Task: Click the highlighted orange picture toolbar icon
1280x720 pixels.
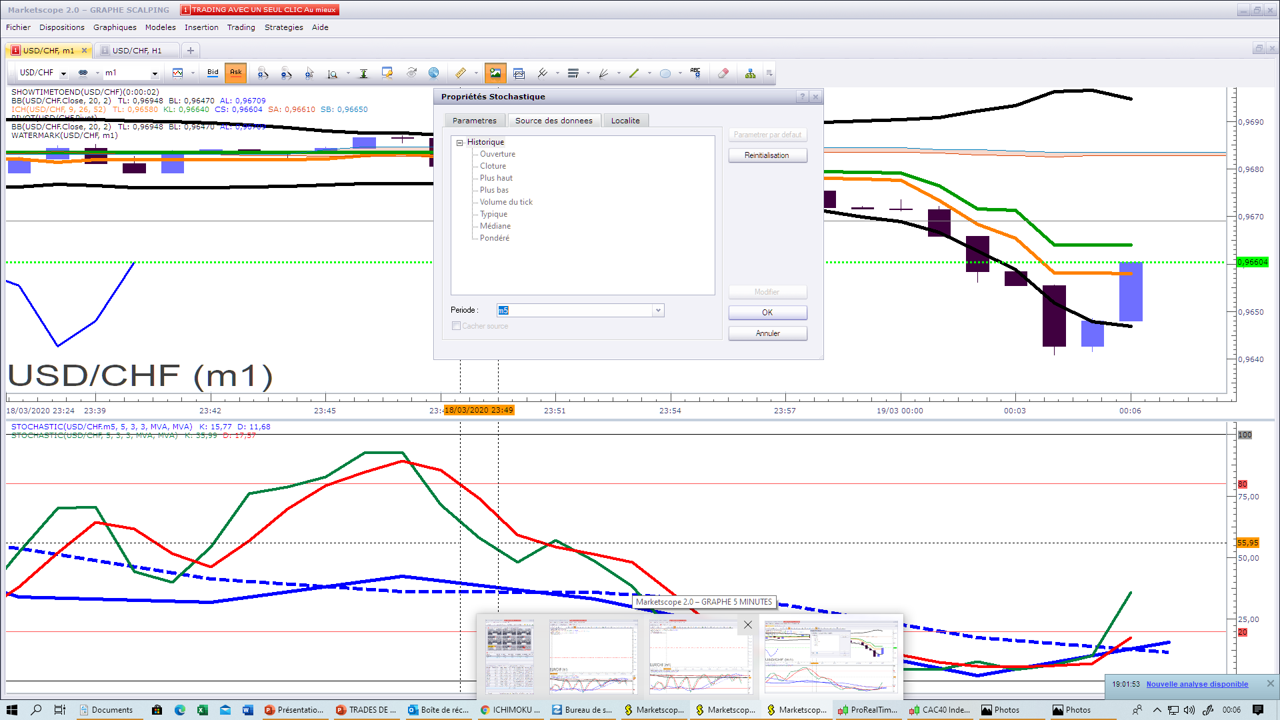Action: 495,73
